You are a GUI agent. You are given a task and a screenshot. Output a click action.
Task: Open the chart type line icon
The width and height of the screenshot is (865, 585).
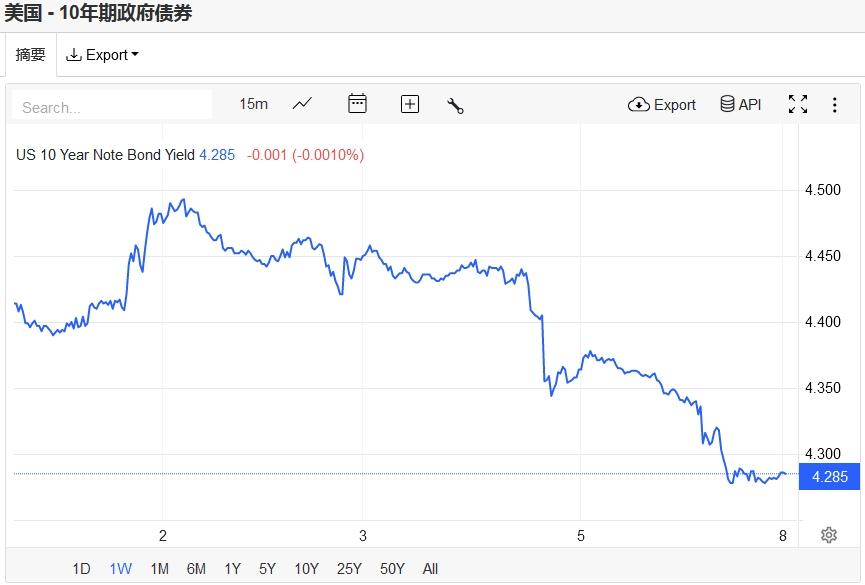pos(302,104)
